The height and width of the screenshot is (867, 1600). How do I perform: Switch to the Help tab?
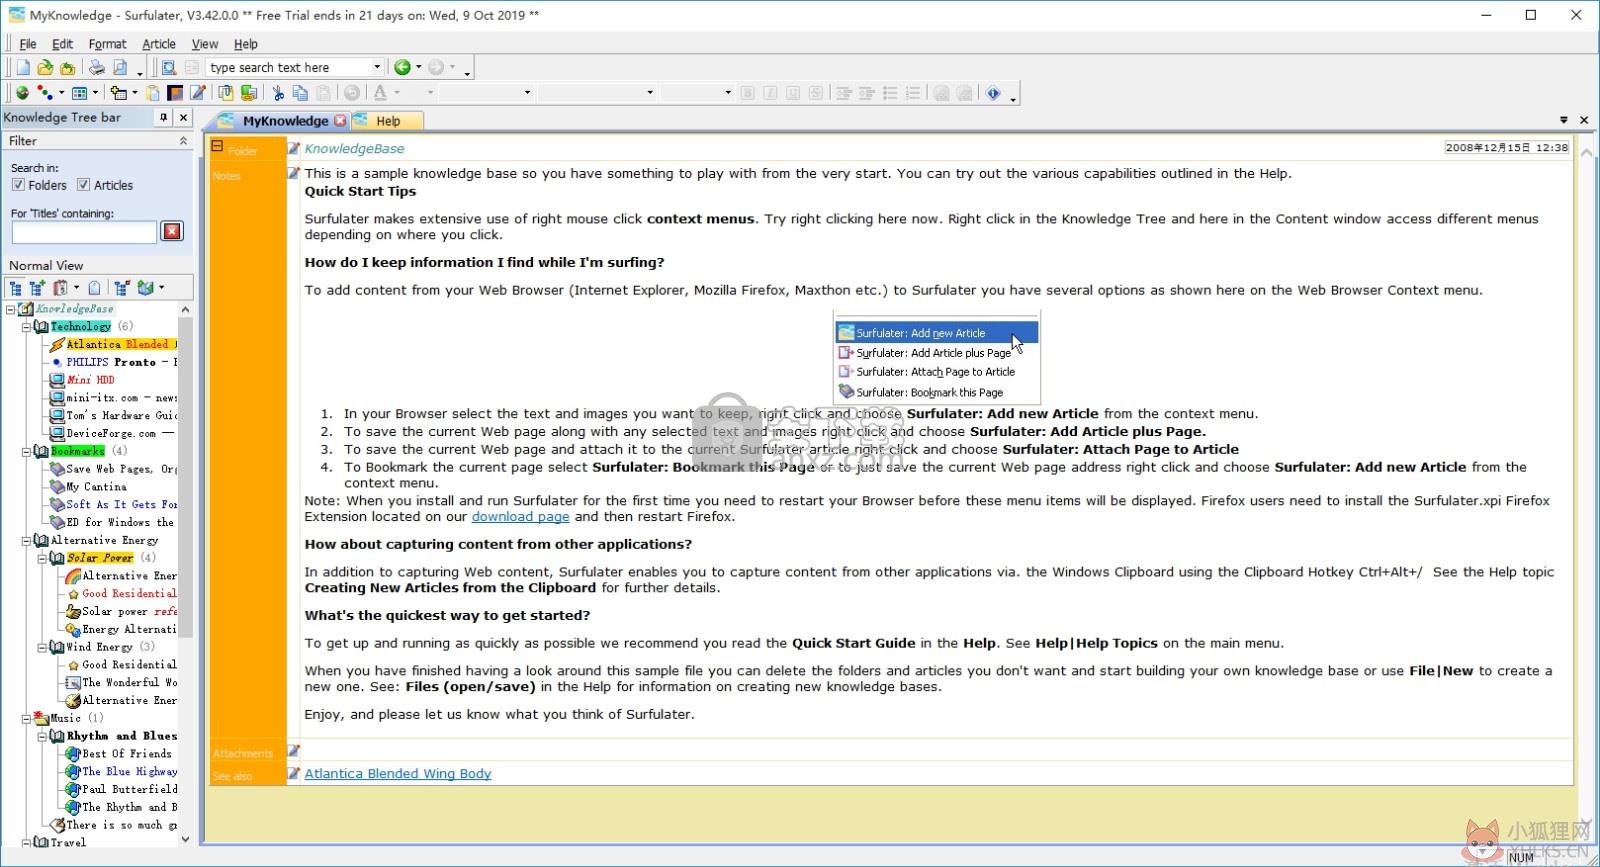pos(388,121)
